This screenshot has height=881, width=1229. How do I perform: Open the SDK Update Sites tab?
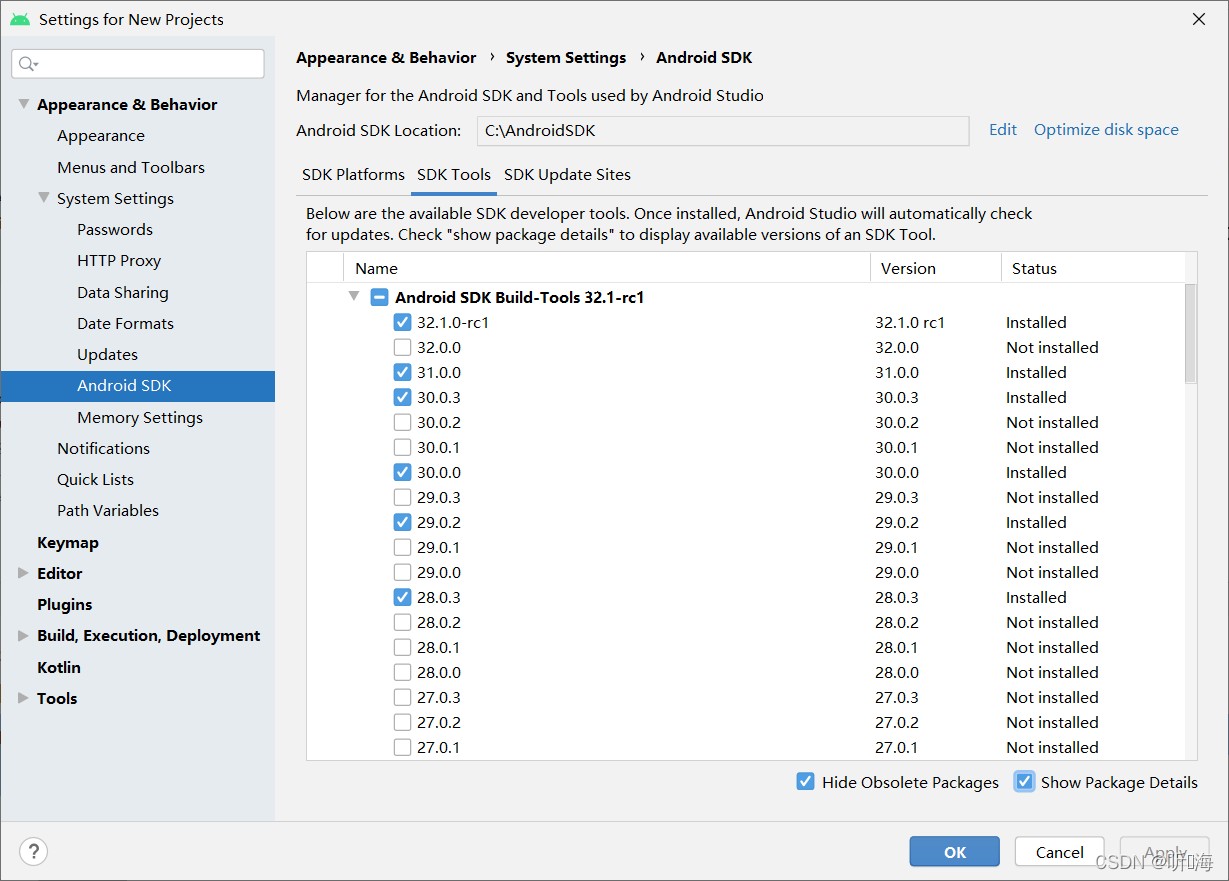coord(567,174)
